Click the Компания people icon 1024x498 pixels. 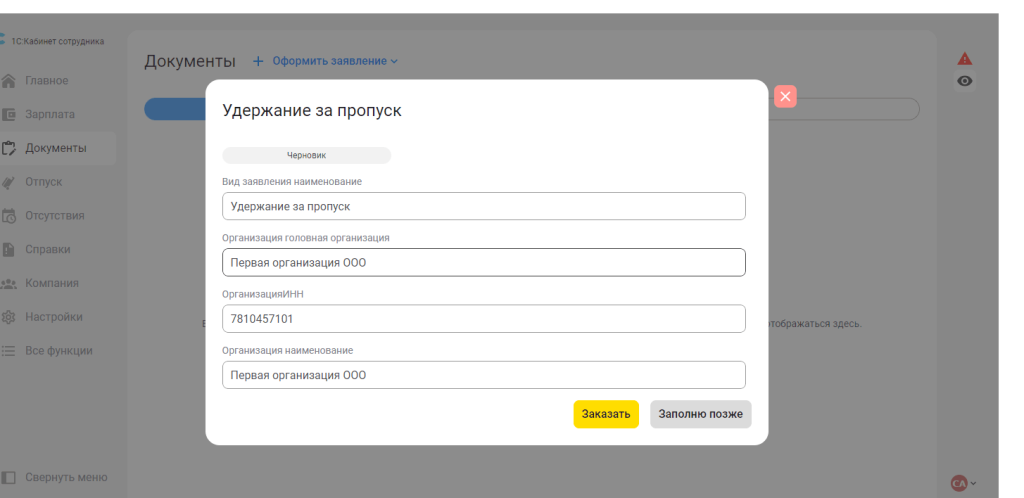(9, 284)
